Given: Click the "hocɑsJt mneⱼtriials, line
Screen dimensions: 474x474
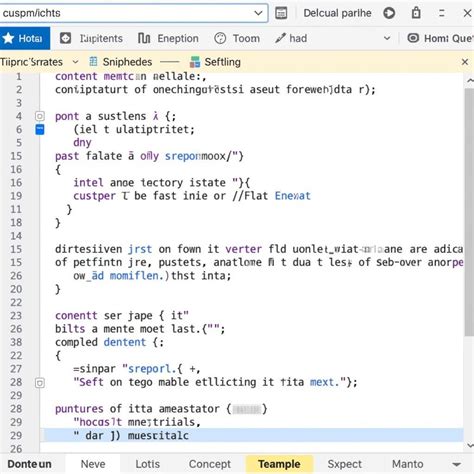Looking at the screenshot, I should tap(137, 422).
